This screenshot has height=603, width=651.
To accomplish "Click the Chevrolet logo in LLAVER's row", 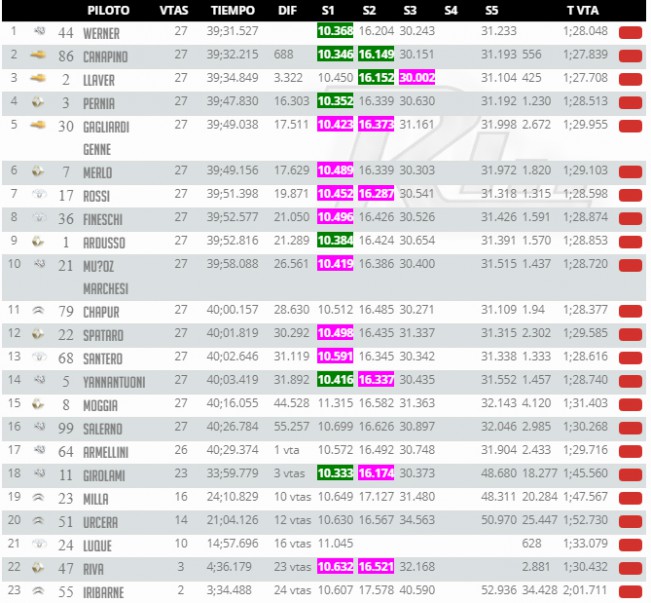I will point(38,78).
